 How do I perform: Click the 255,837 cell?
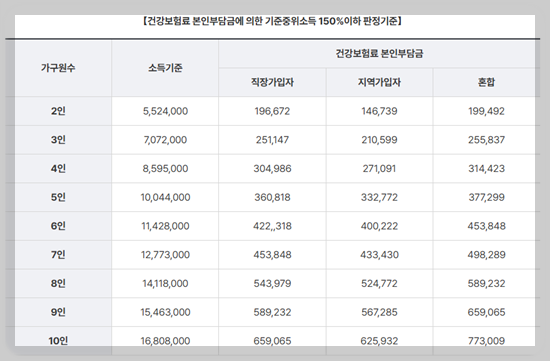pyautogui.click(x=487, y=140)
